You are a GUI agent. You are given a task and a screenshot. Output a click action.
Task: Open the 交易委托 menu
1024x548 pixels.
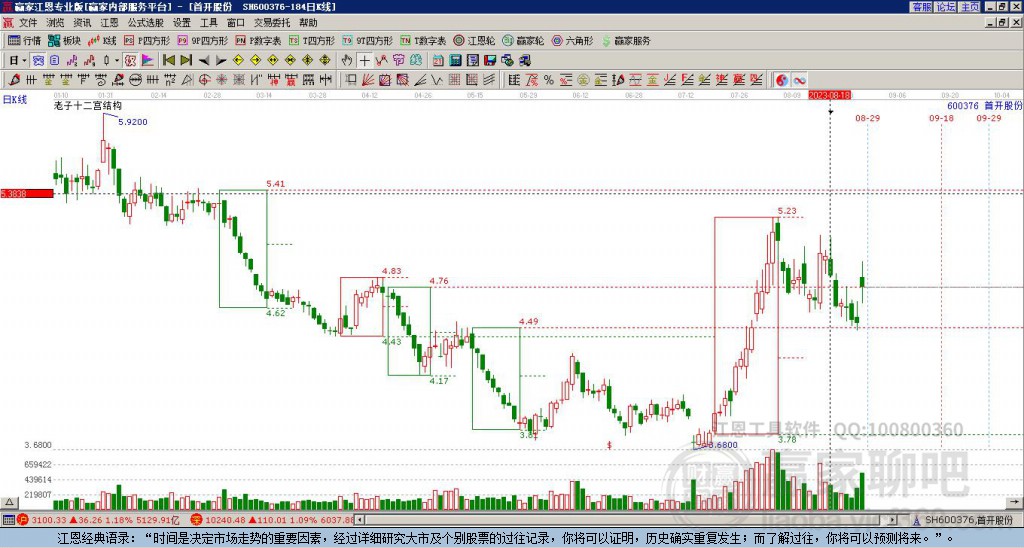tap(272, 23)
